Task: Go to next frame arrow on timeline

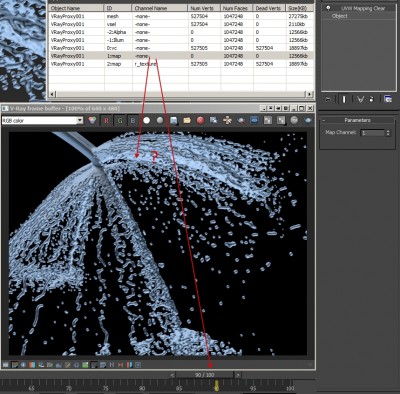Action: click(238, 375)
